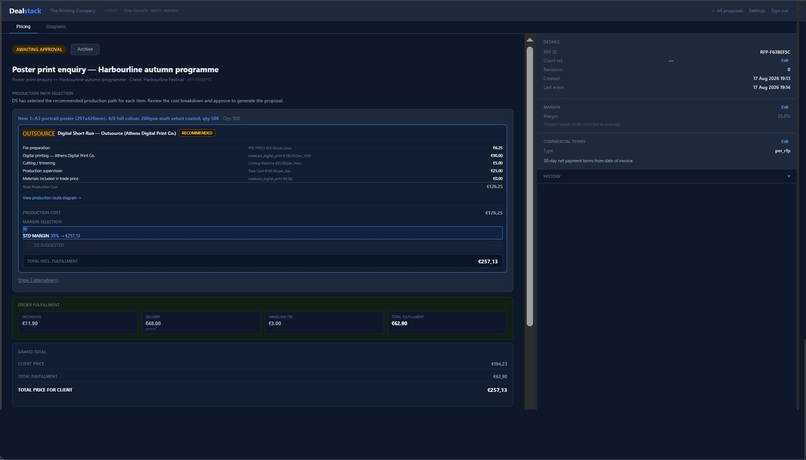The image size is (806, 460).
Task: Select the STD MARGIN radio option
Action: point(25,229)
